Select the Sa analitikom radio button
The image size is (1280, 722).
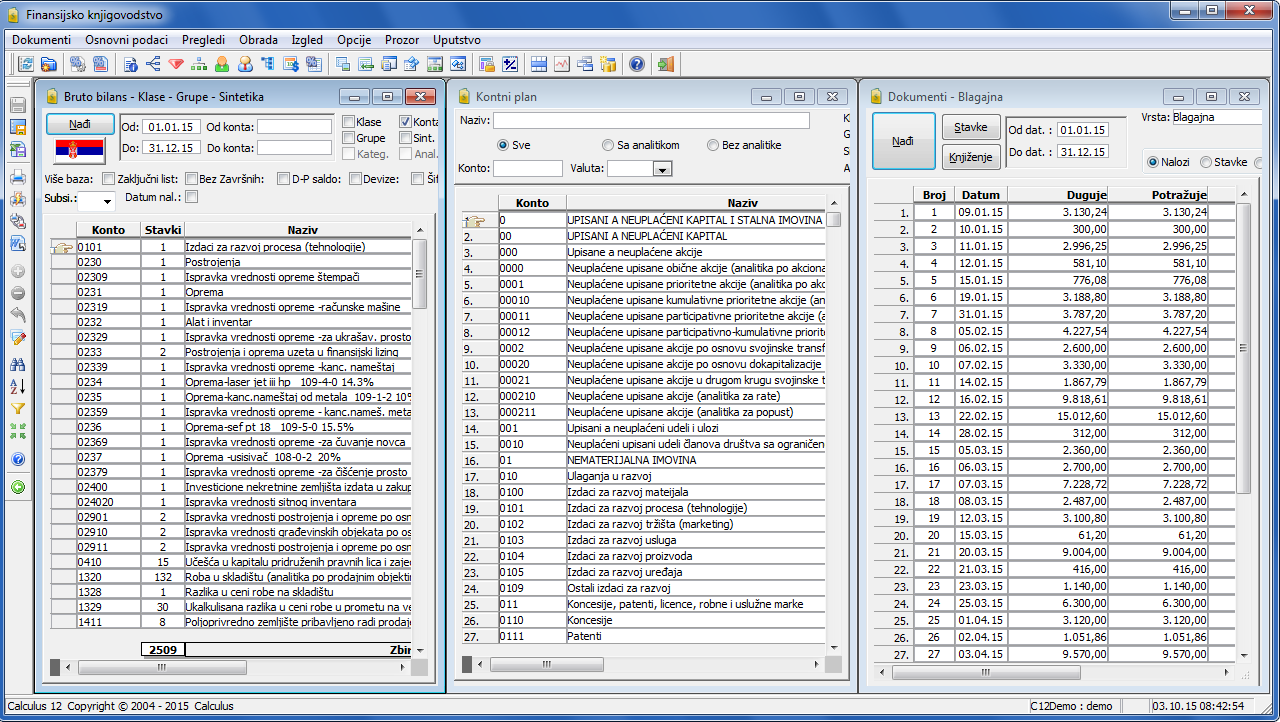(608, 145)
